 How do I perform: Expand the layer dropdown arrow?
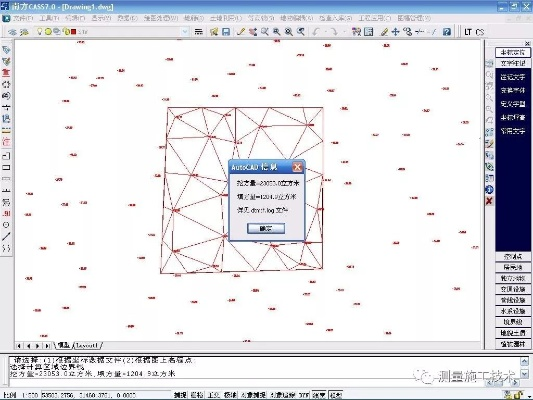pyautogui.click(x=185, y=32)
